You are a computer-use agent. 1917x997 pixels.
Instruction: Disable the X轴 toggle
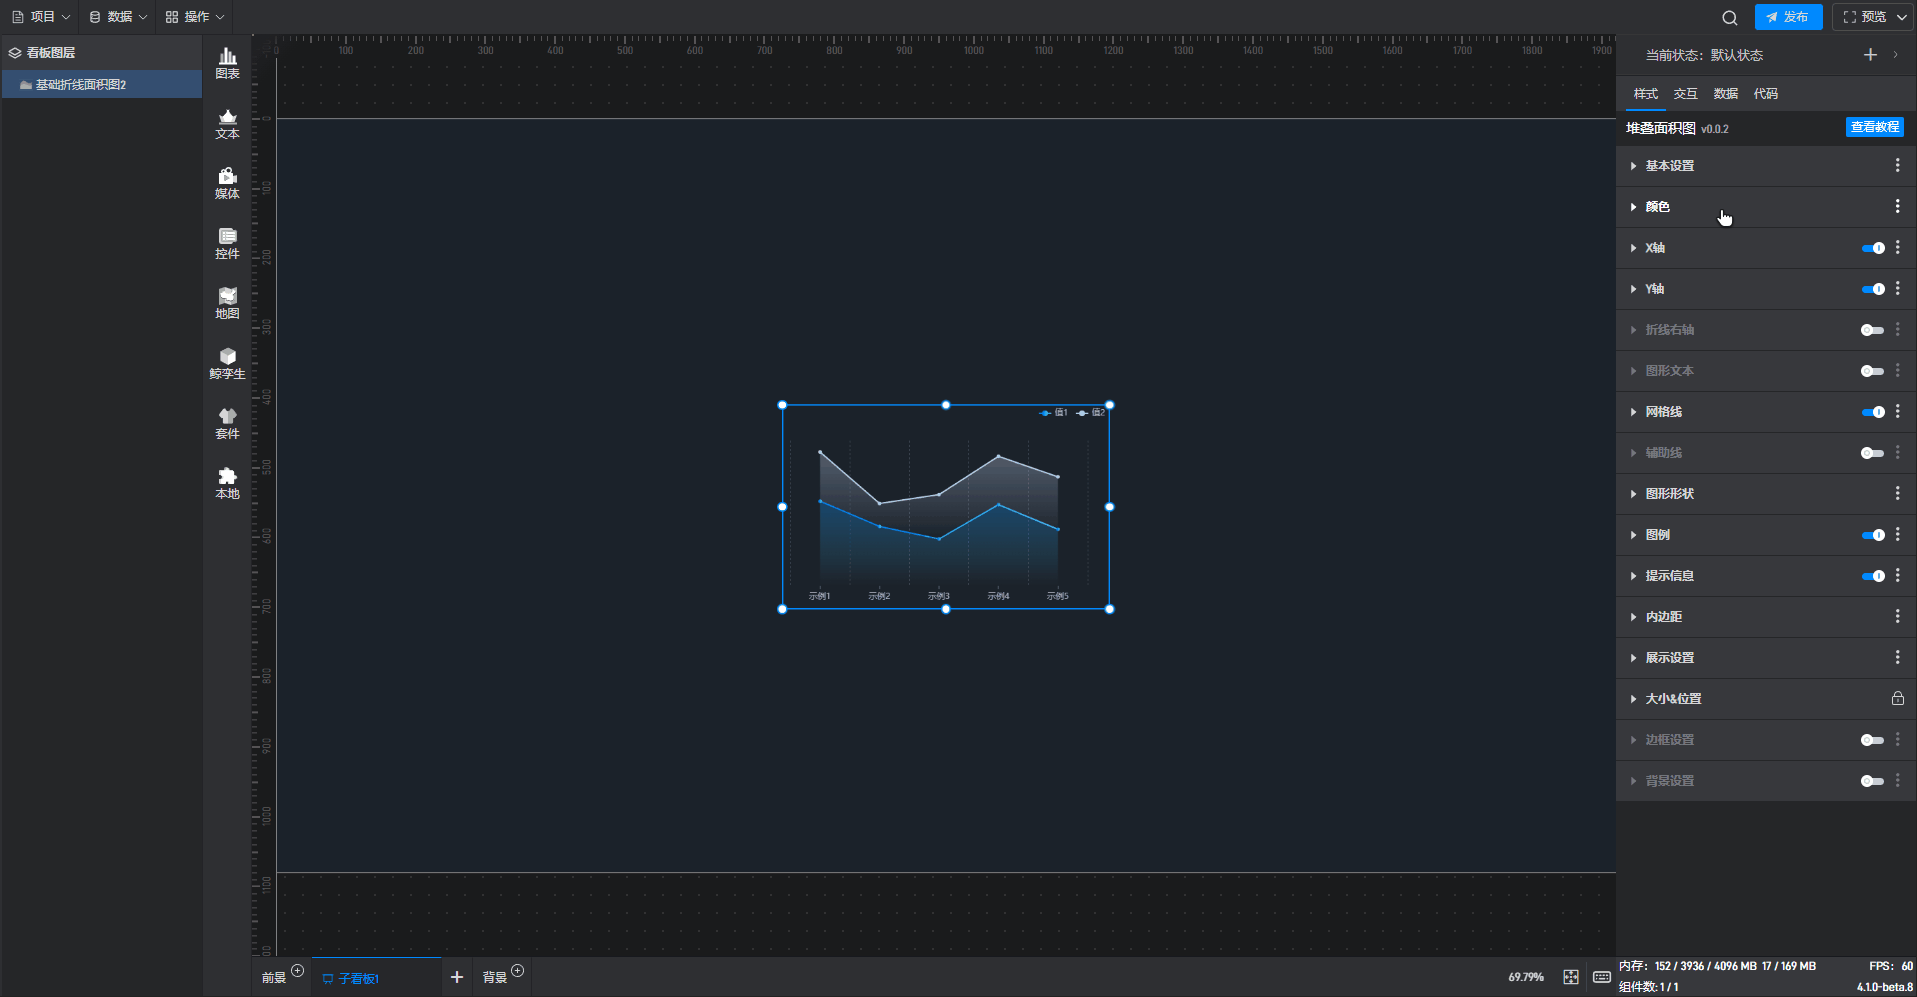coord(1872,248)
